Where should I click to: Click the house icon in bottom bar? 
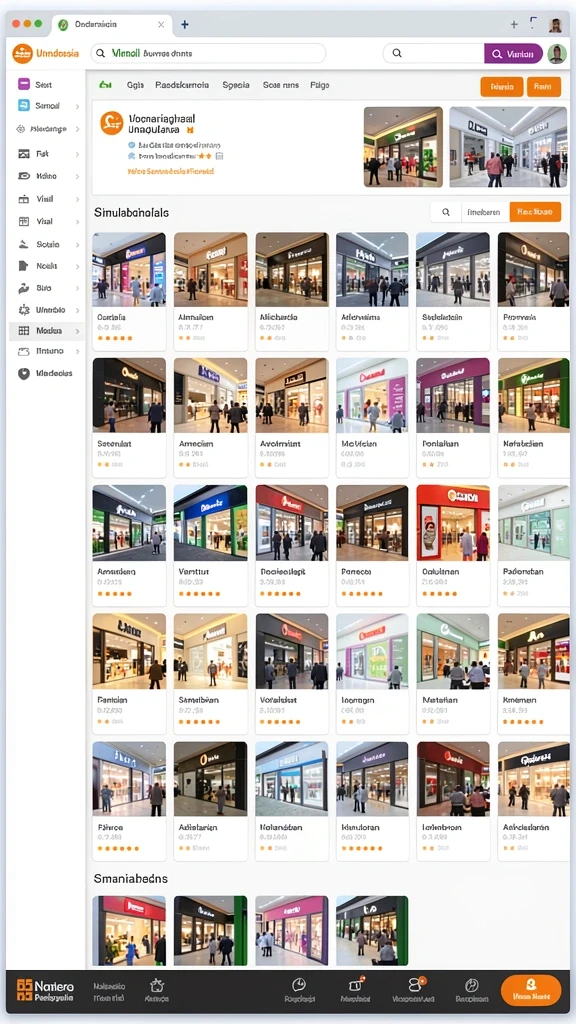[x=157, y=985]
